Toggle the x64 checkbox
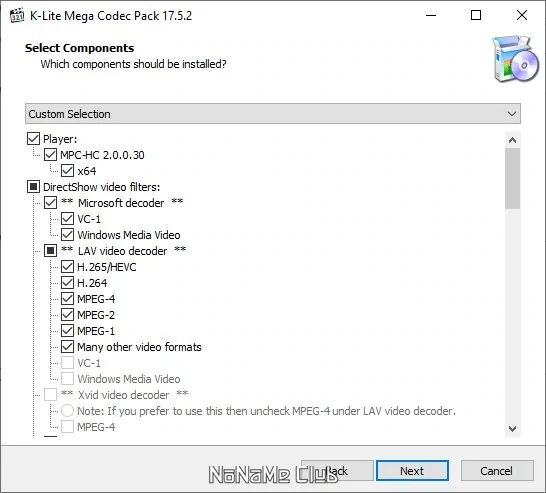This screenshot has height=493, width=546. click(x=67, y=171)
